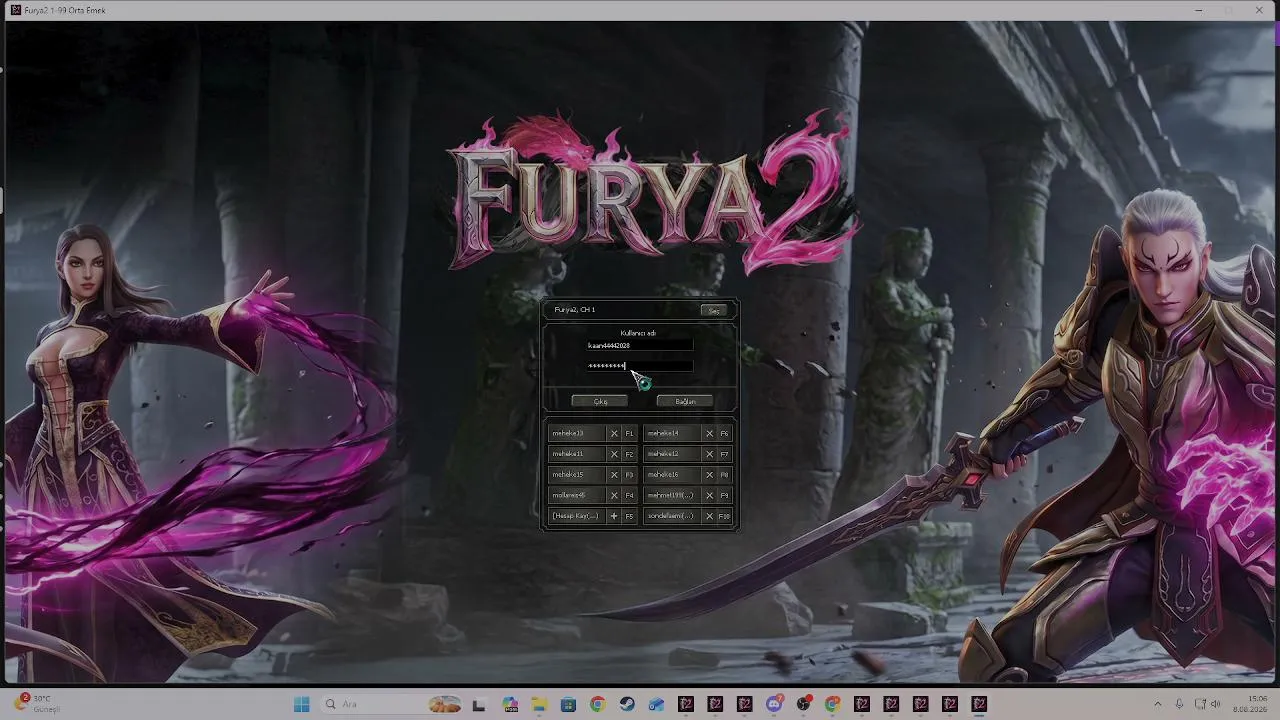Delete saved account mehake15
Screen dimensions: 1280x720
tap(614, 475)
